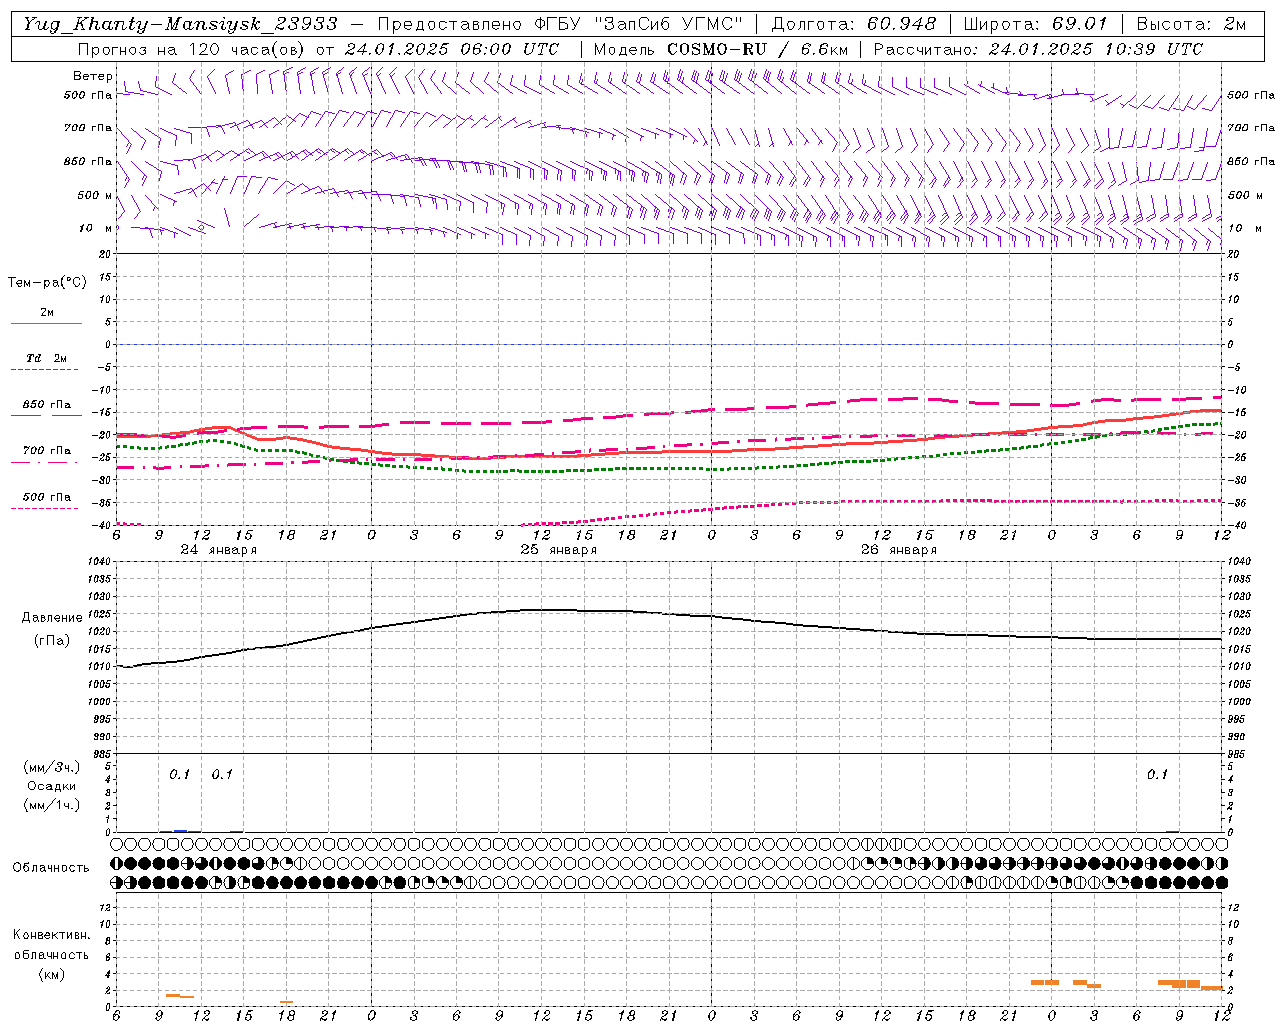Screen dimensions: 1280x1024
Task: Click the 'Td 2м' dew point legend entry
Action: click(x=47, y=358)
